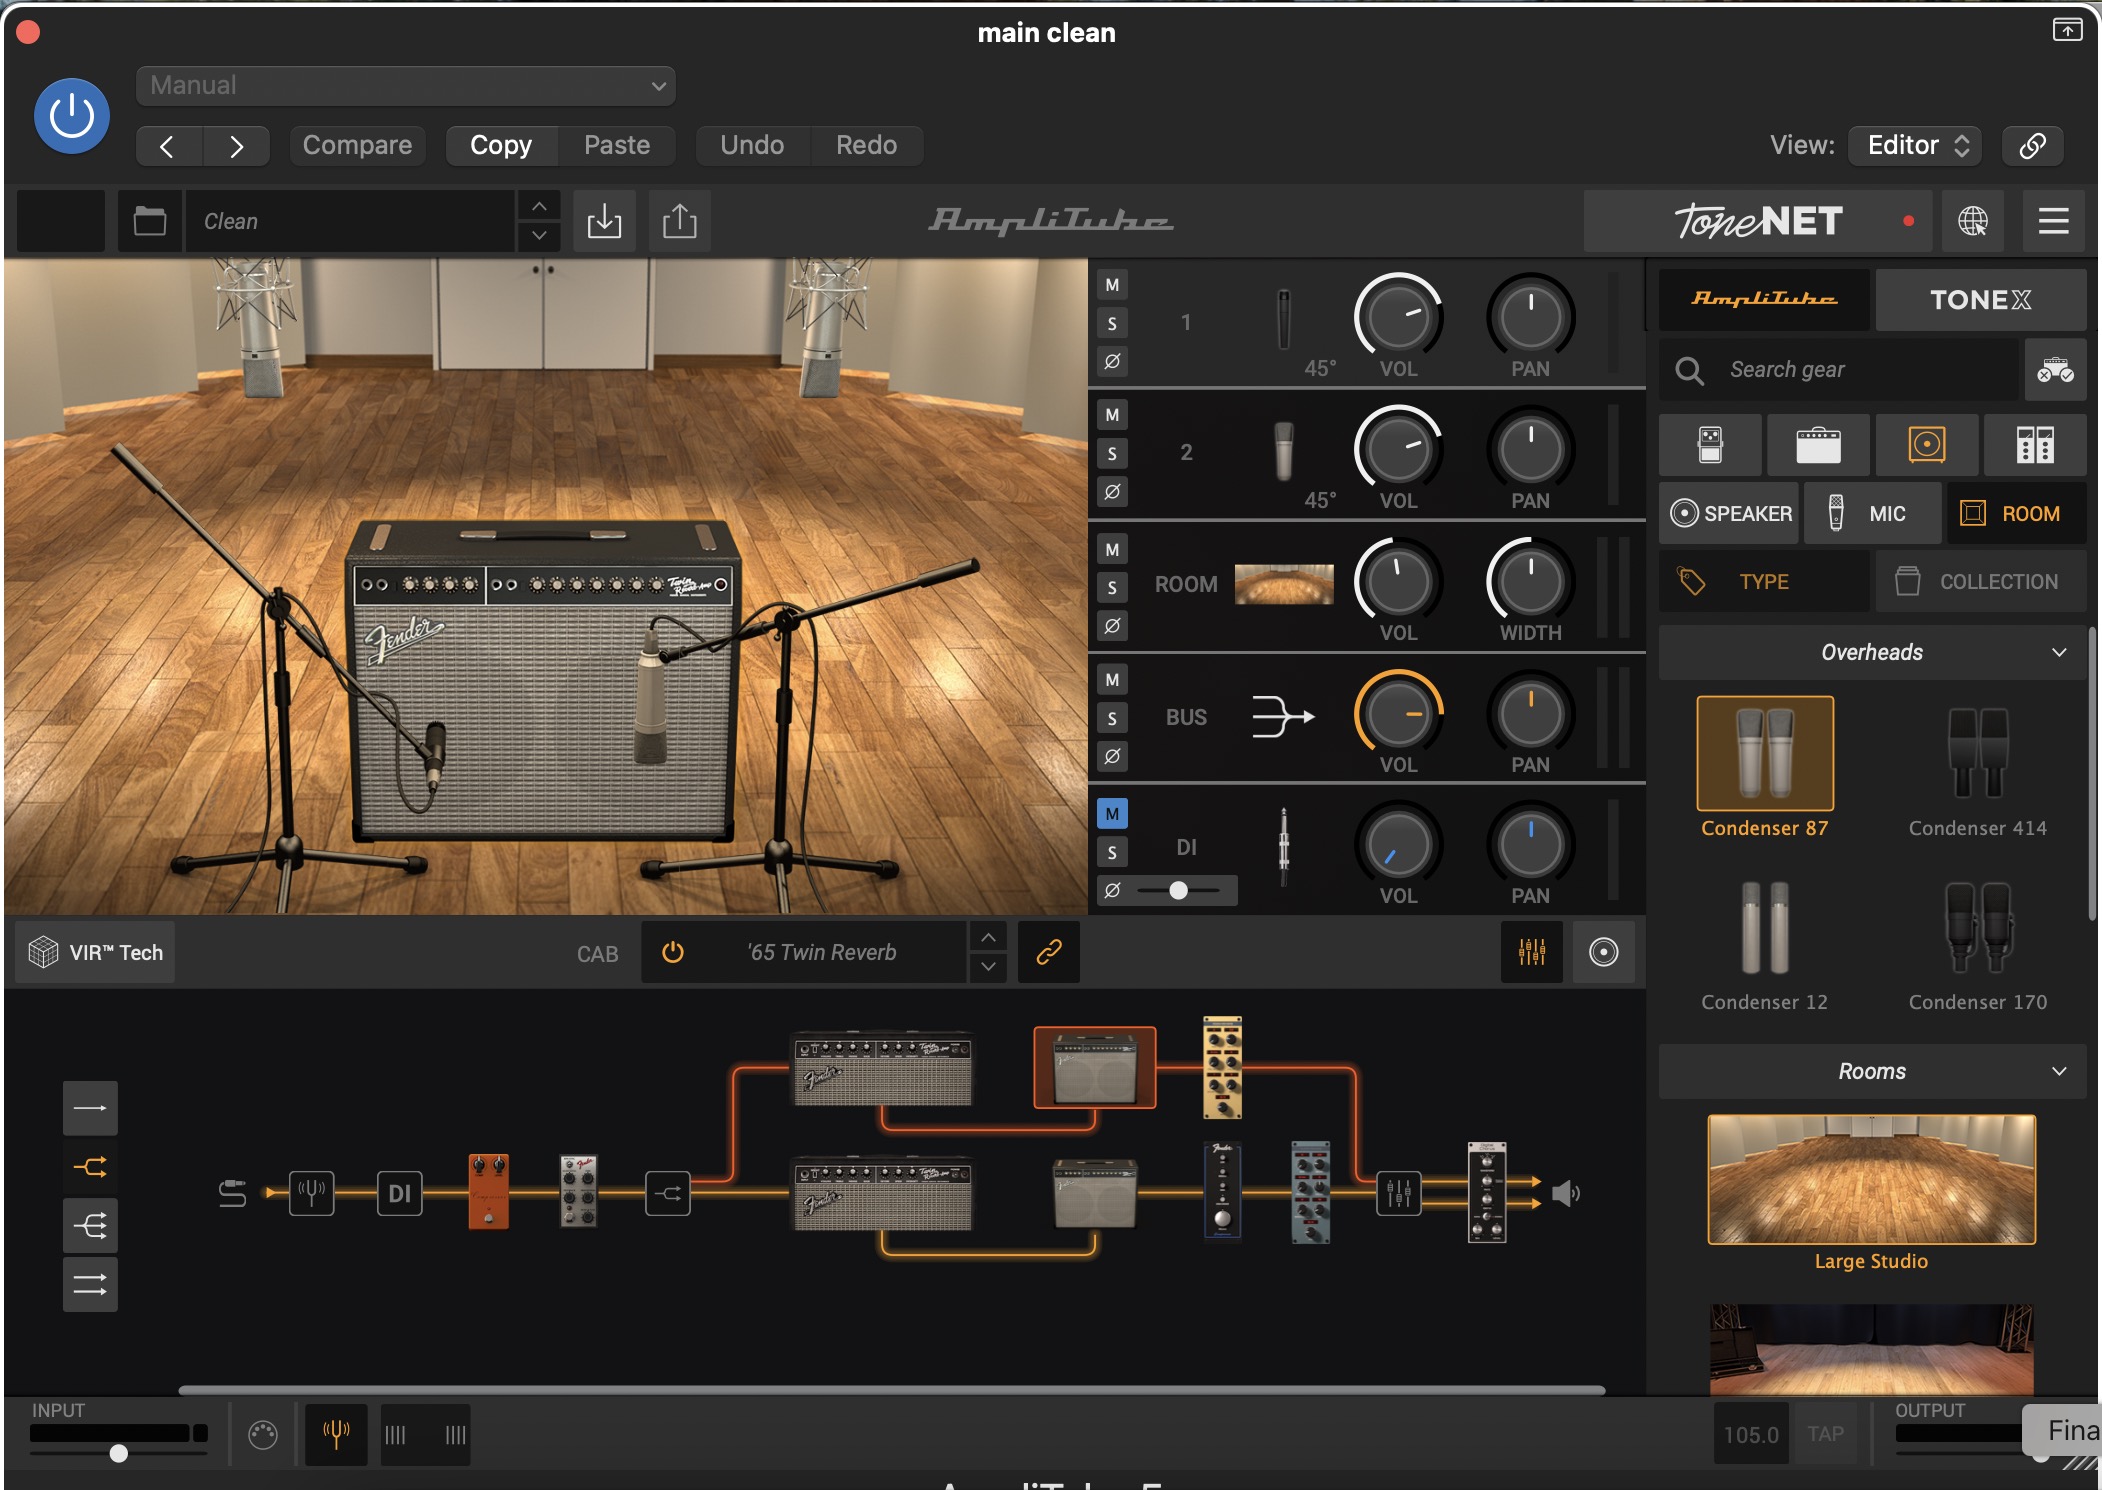Click the TAP tempo button
2102x1490 pixels.
coord(1825,1435)
